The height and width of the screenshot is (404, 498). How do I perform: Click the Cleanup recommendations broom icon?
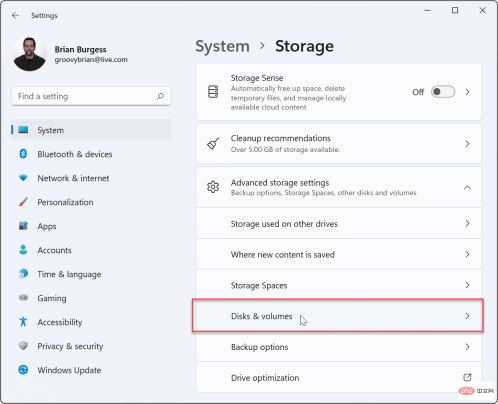[213, 144]
